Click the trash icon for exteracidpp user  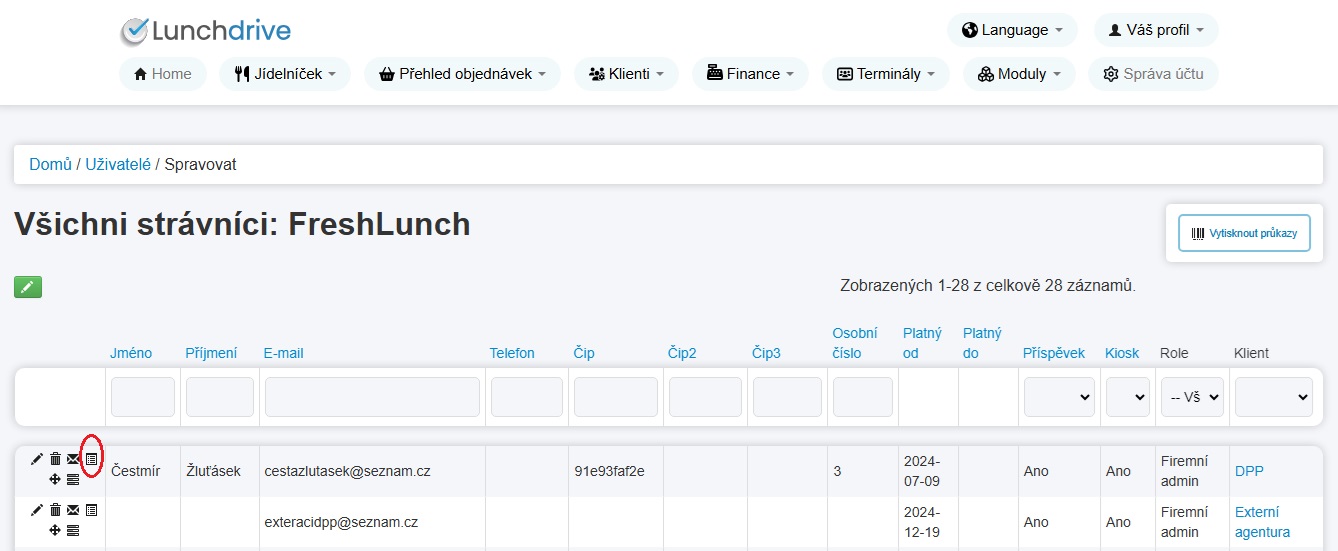55,510
